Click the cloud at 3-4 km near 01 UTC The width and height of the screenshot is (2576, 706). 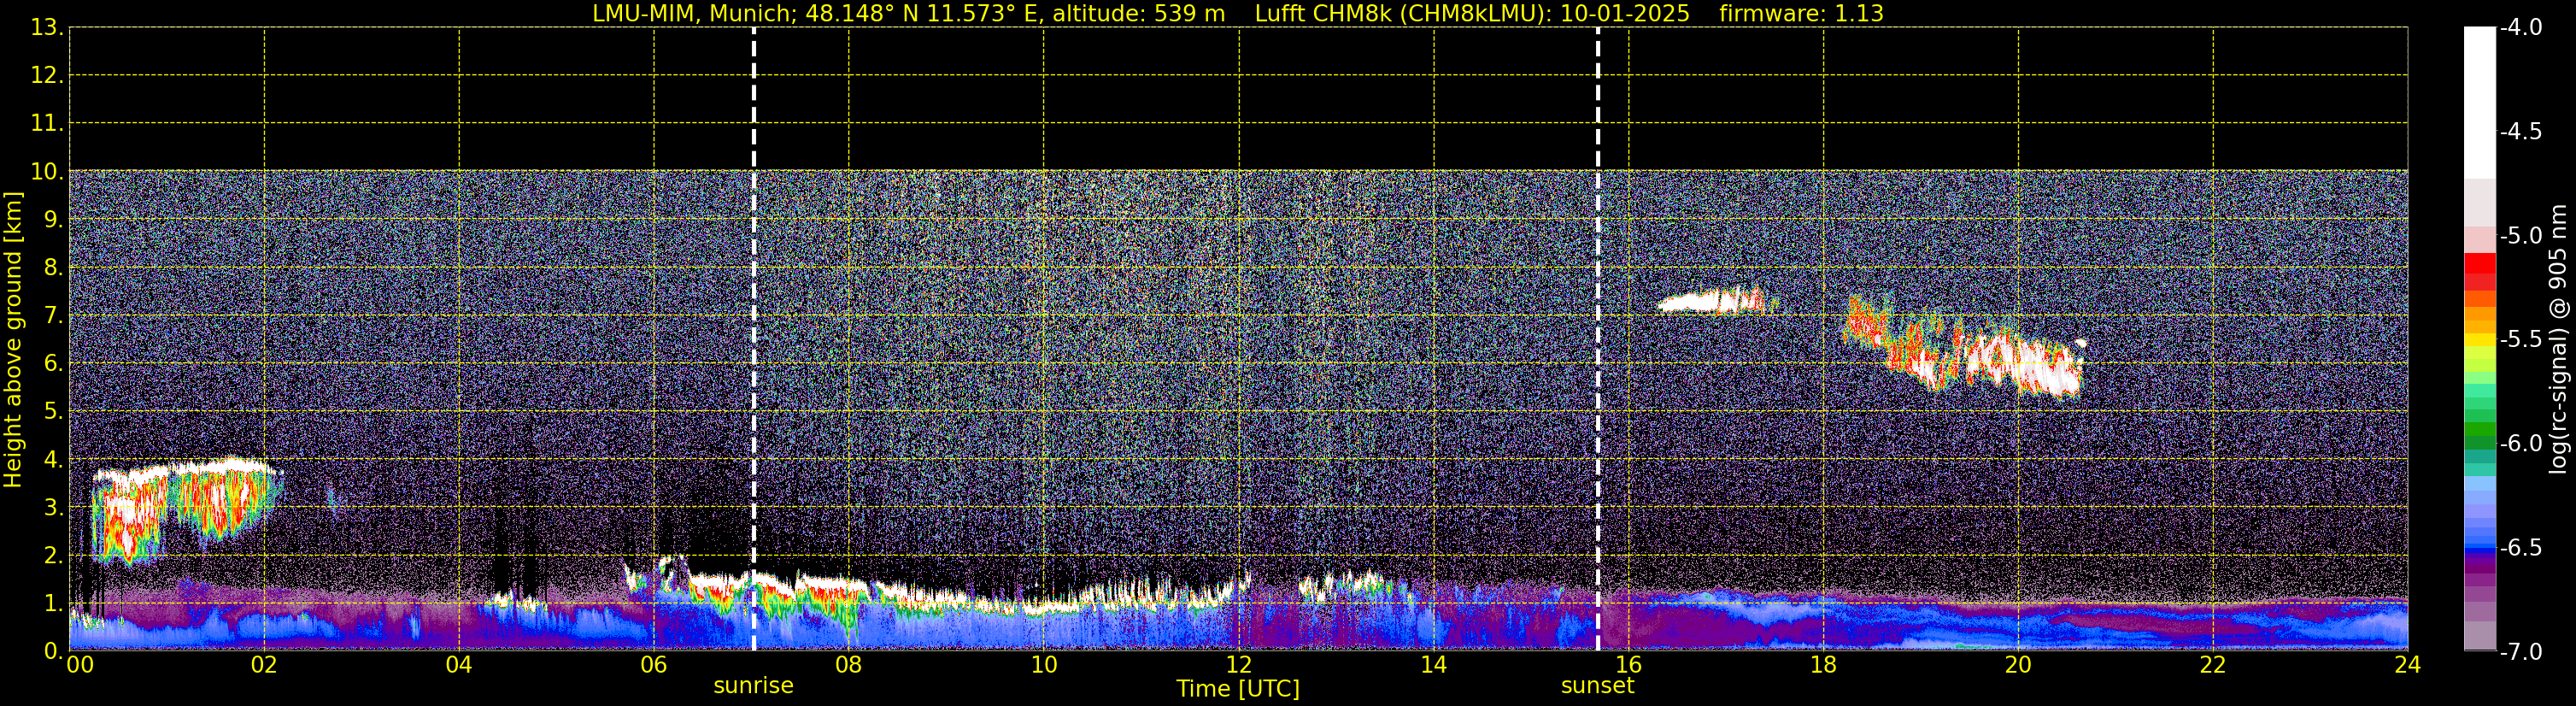187,511
